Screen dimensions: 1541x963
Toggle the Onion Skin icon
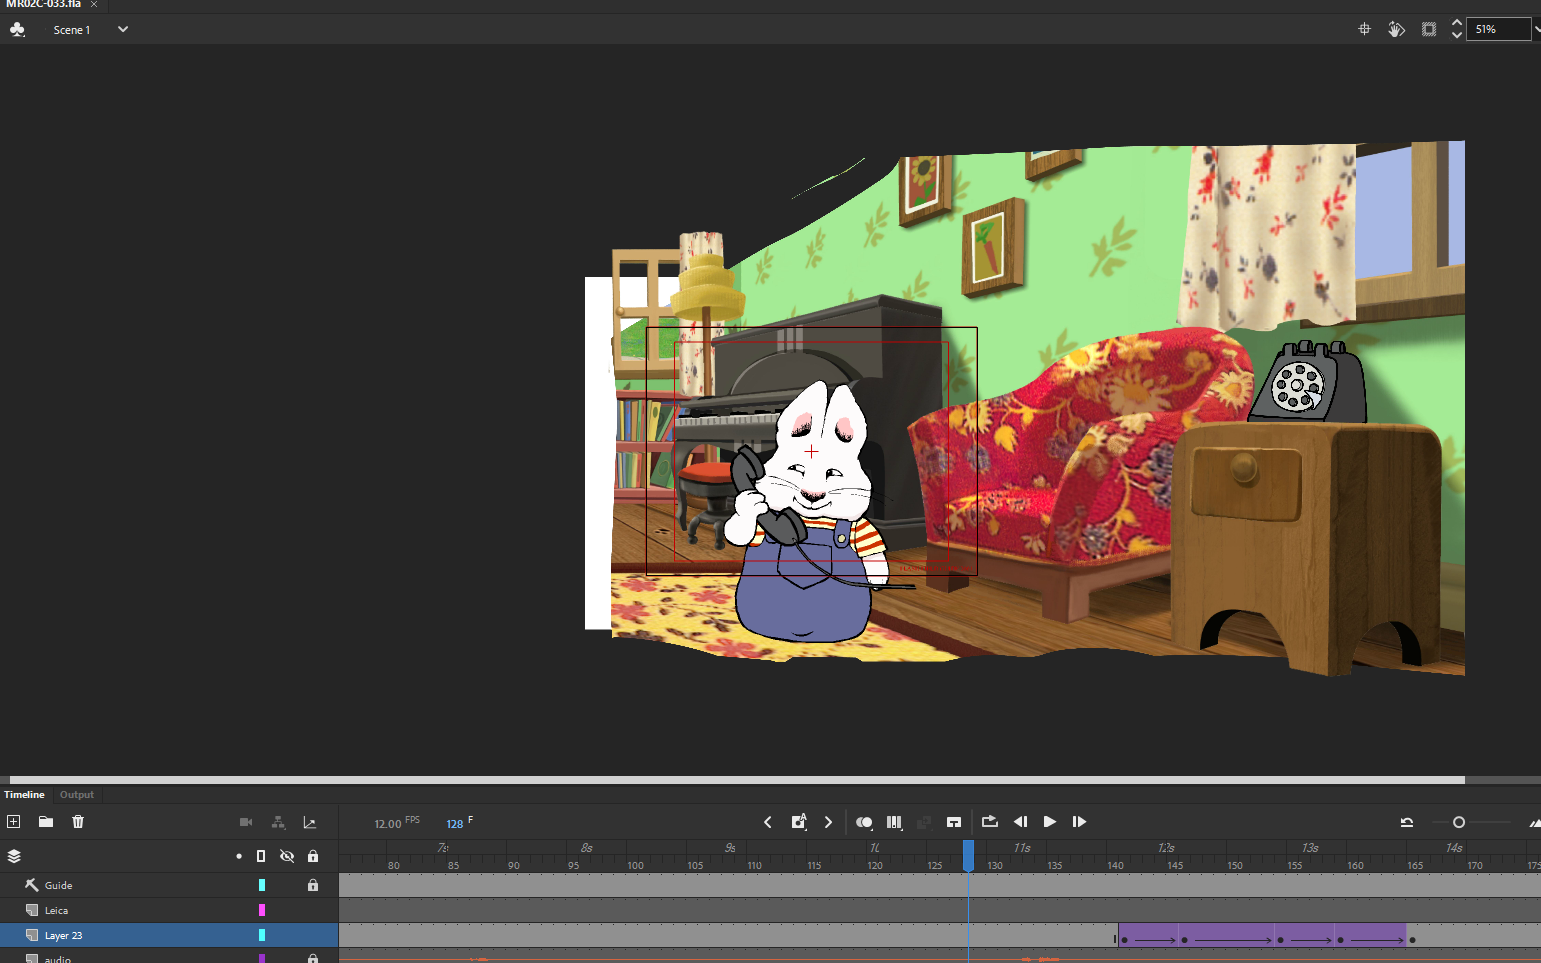click(864, 822)
